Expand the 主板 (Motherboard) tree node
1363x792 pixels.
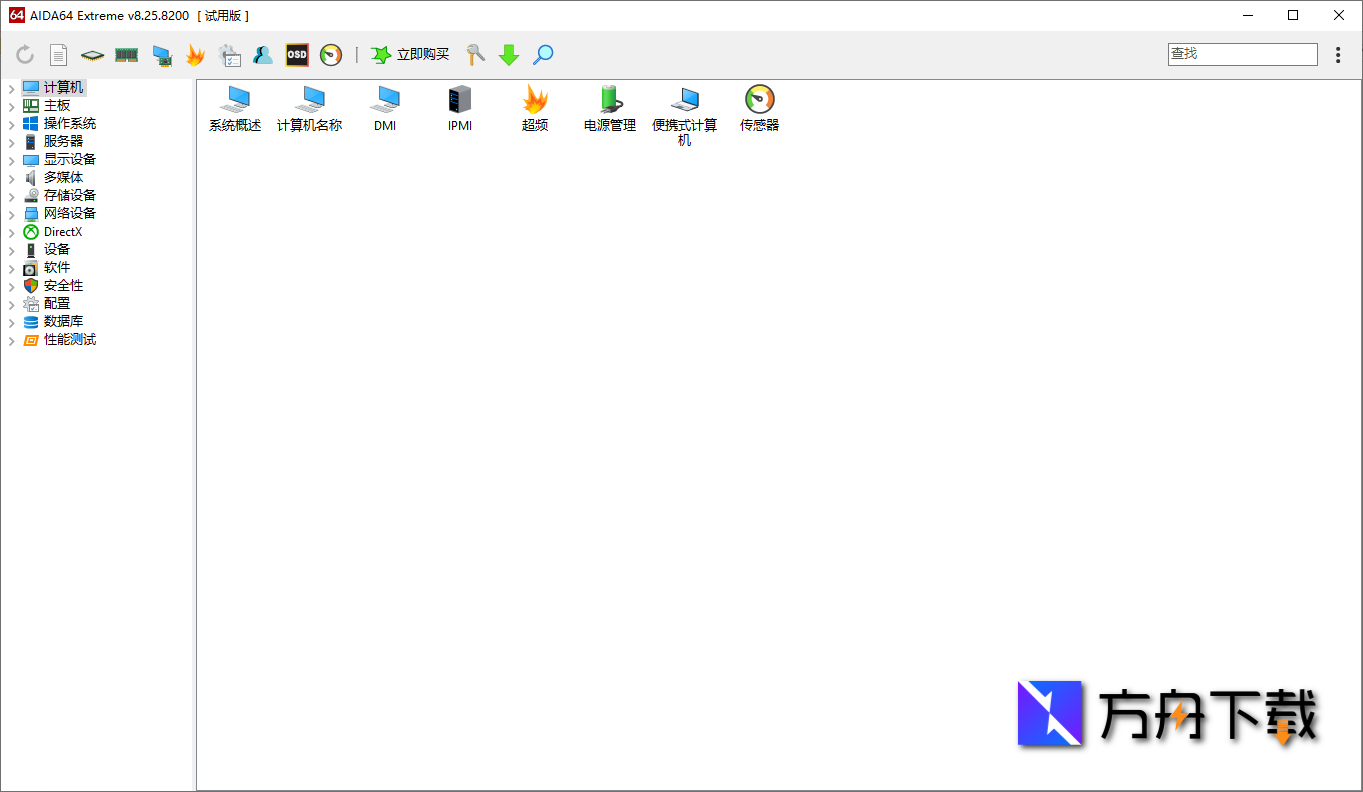10,105
